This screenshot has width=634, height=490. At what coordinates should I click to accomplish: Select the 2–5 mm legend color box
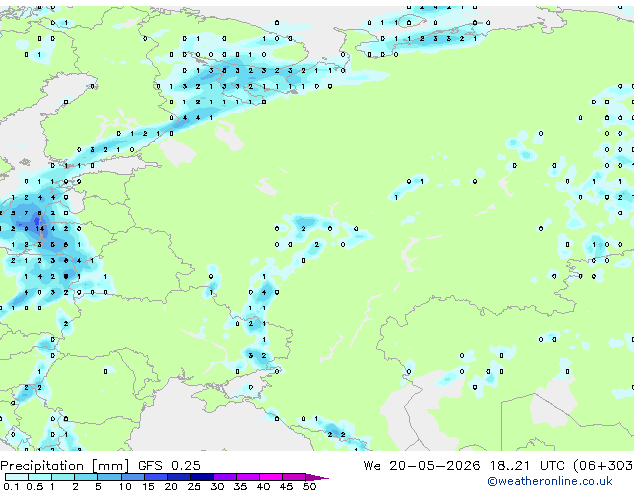[86, 477]
